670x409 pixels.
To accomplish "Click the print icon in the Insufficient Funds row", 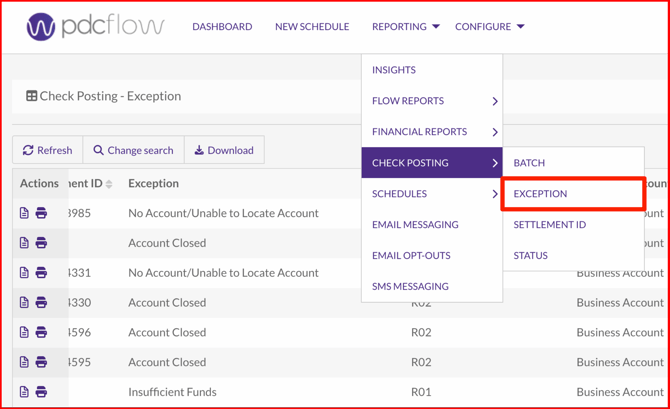I will [41, 392].
